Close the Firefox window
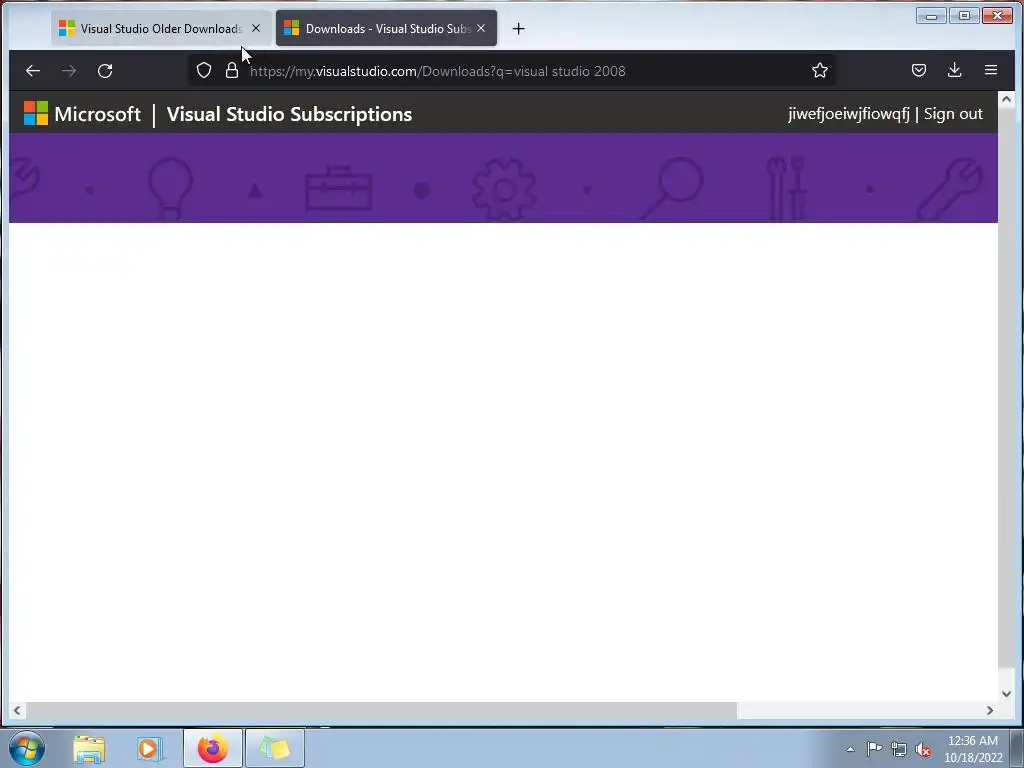The height and width of the screenshot is (768, 1024). tap(997, 16)
